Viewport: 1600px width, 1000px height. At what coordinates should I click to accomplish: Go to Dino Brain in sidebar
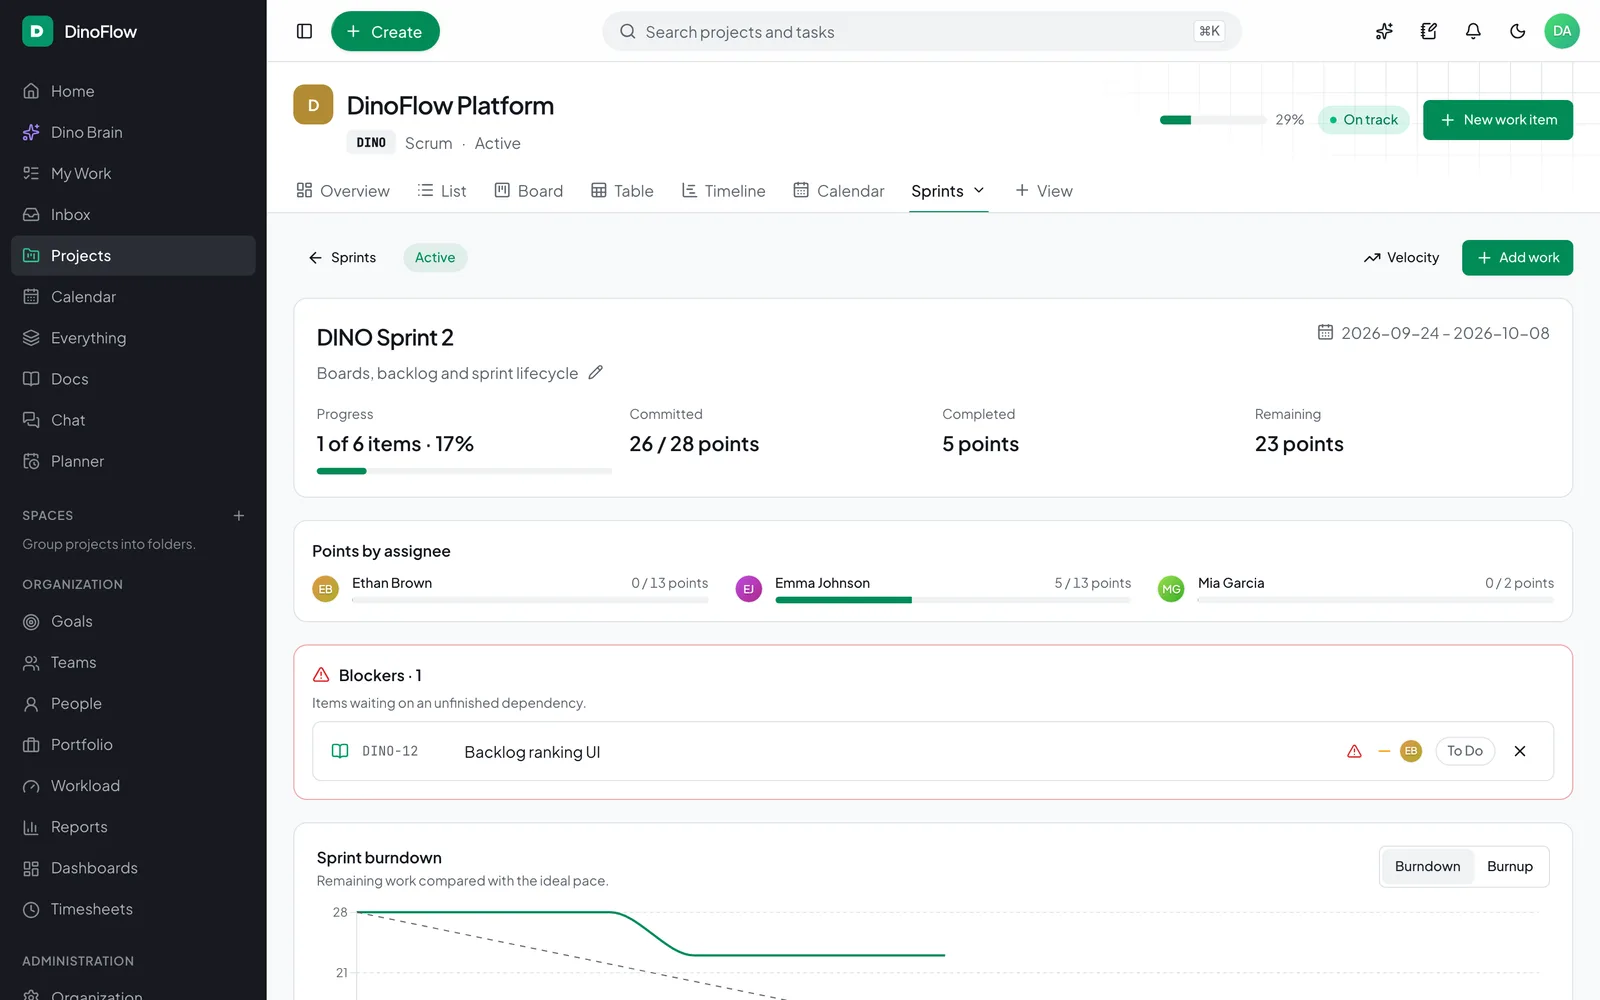tap(133, 132)
